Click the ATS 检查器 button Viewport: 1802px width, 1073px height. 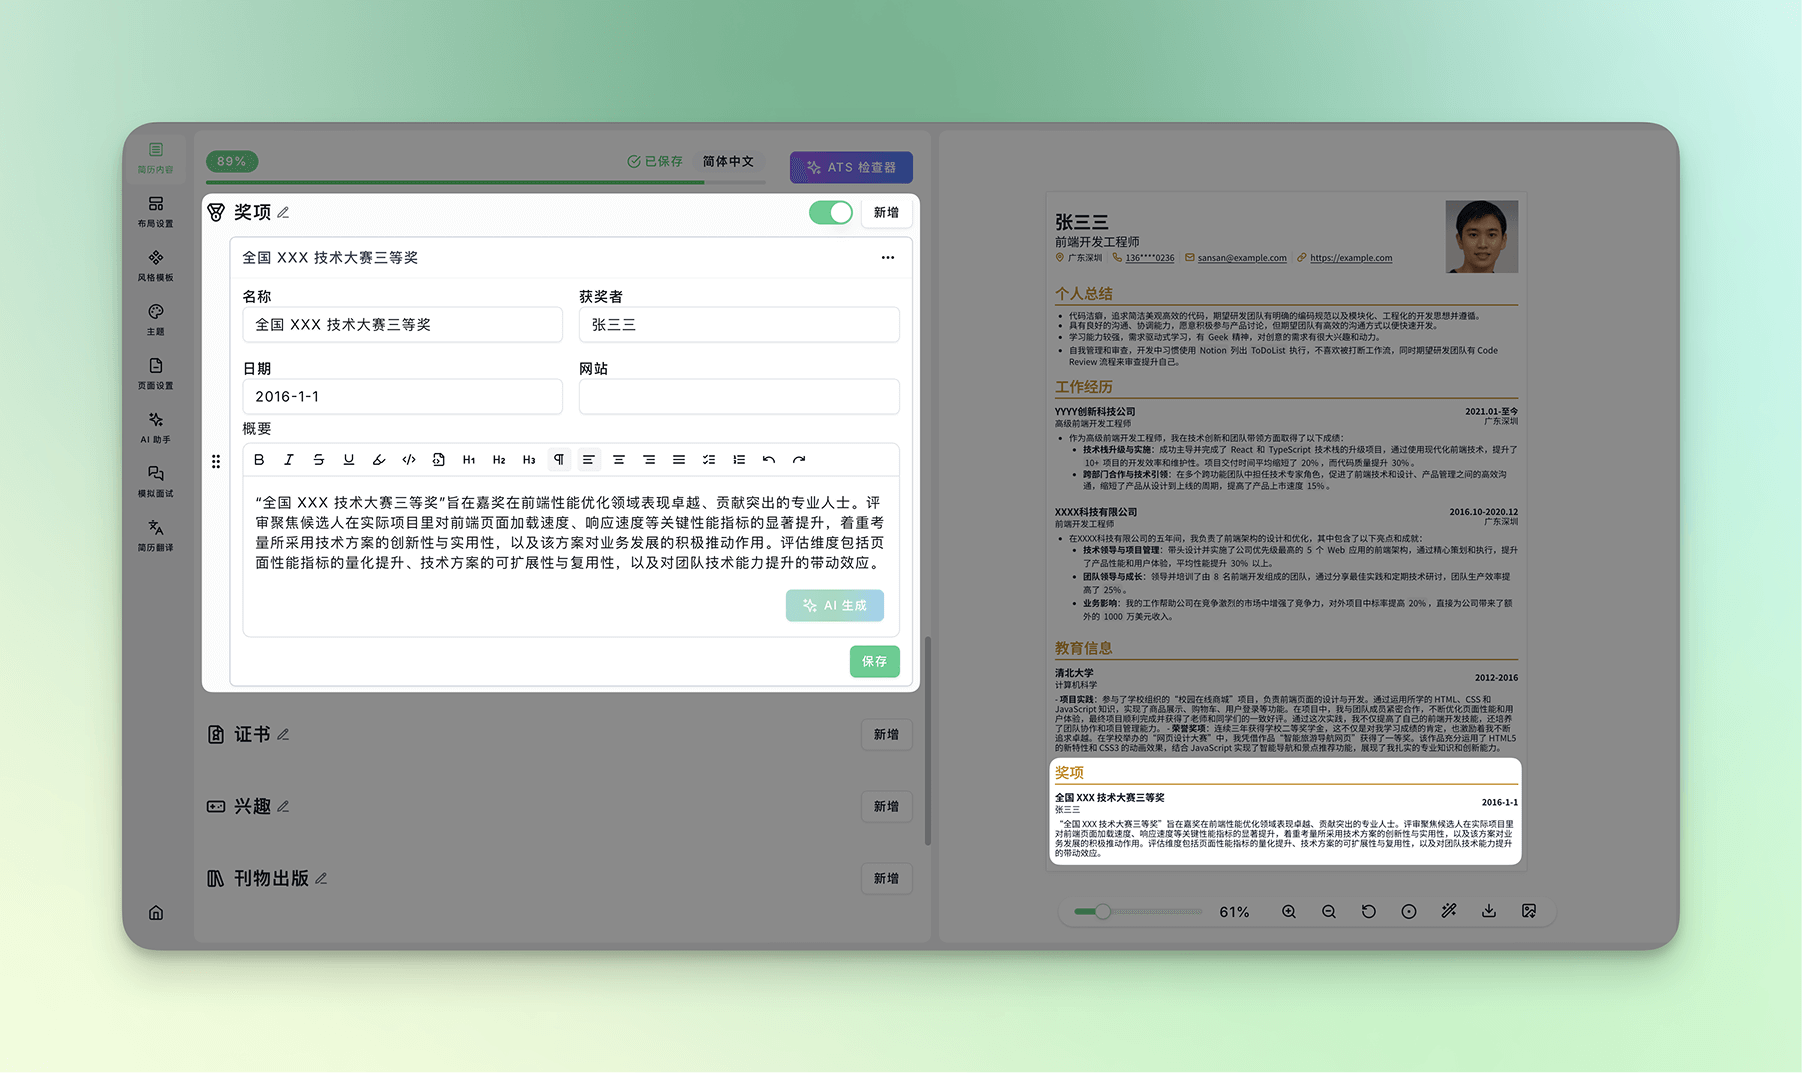coord(851,167)
